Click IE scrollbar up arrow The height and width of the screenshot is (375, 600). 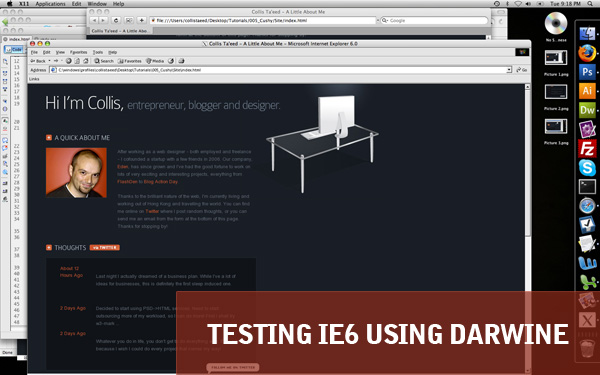point(527,87)
